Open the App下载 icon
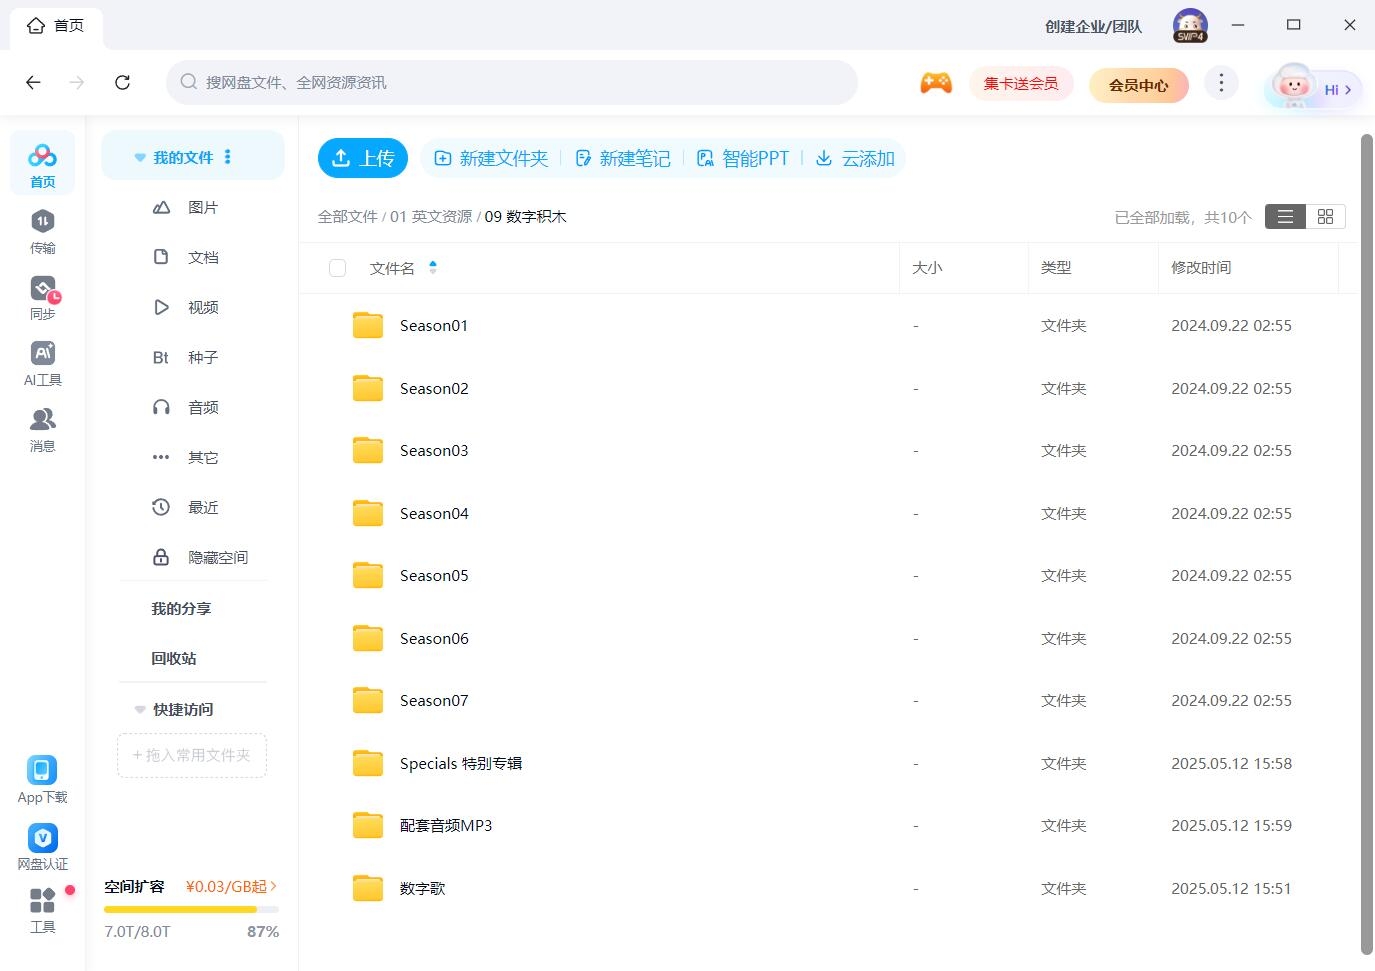The width and height of the screenshot is (1375, 971). (x=42, y=780)
